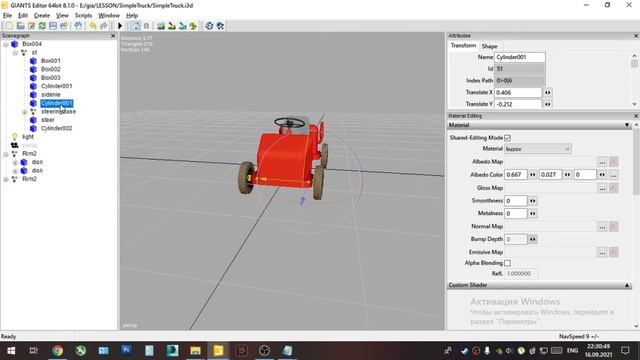Click the transform group icon beside steeringBase
This screenshot has width=640, height=360.
click(x=33, y=111)
